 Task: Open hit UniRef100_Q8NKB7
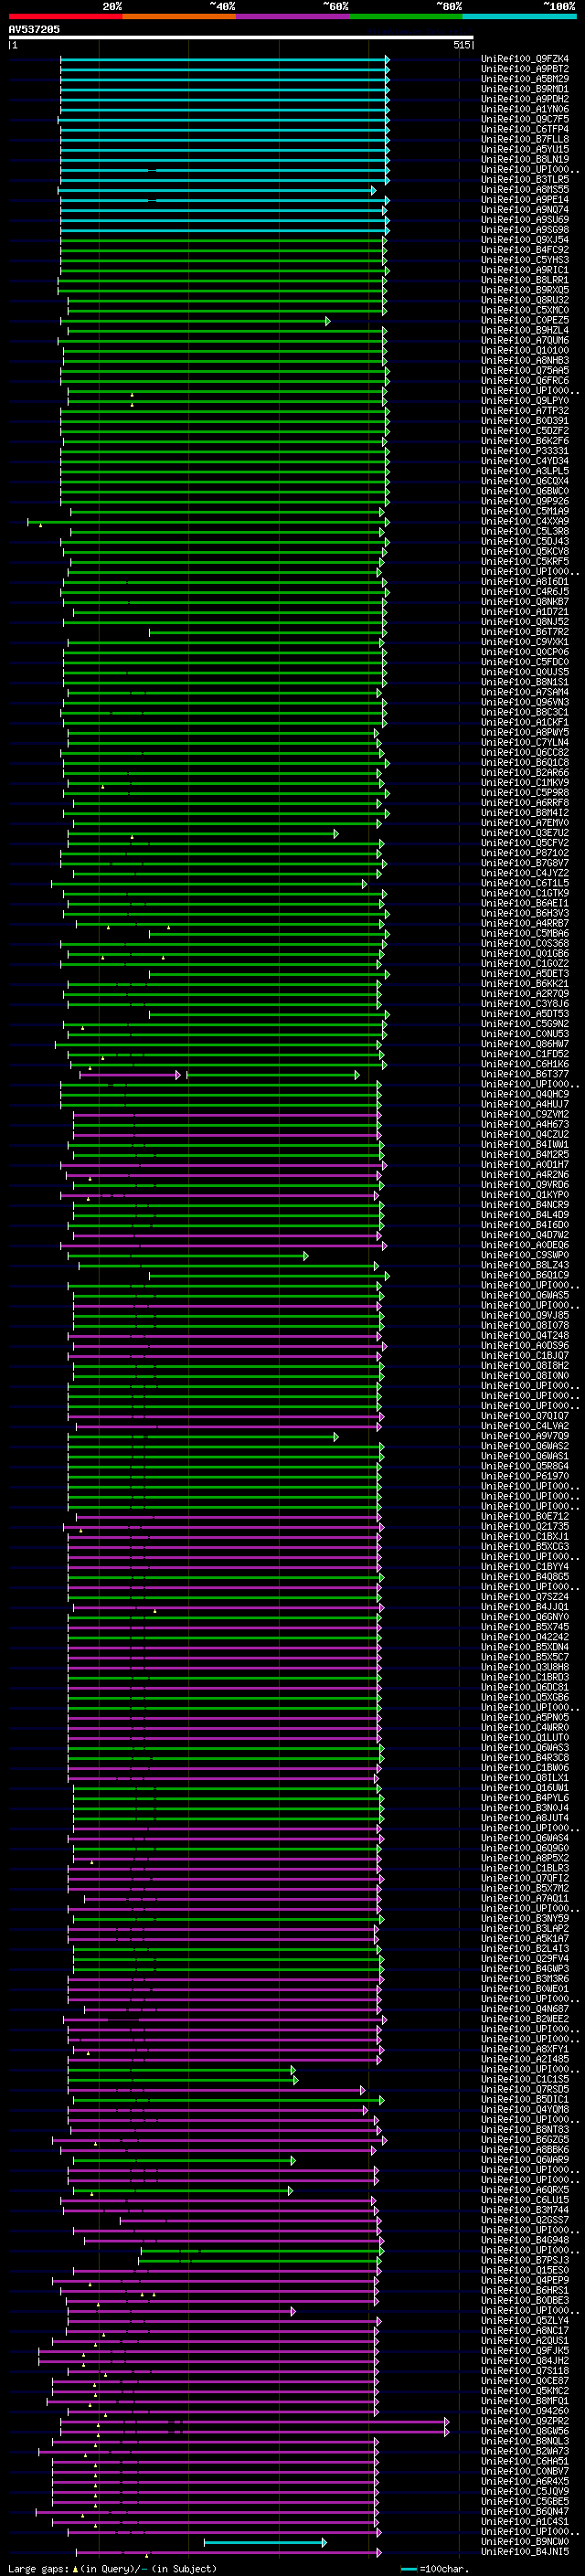click(525, 603)
